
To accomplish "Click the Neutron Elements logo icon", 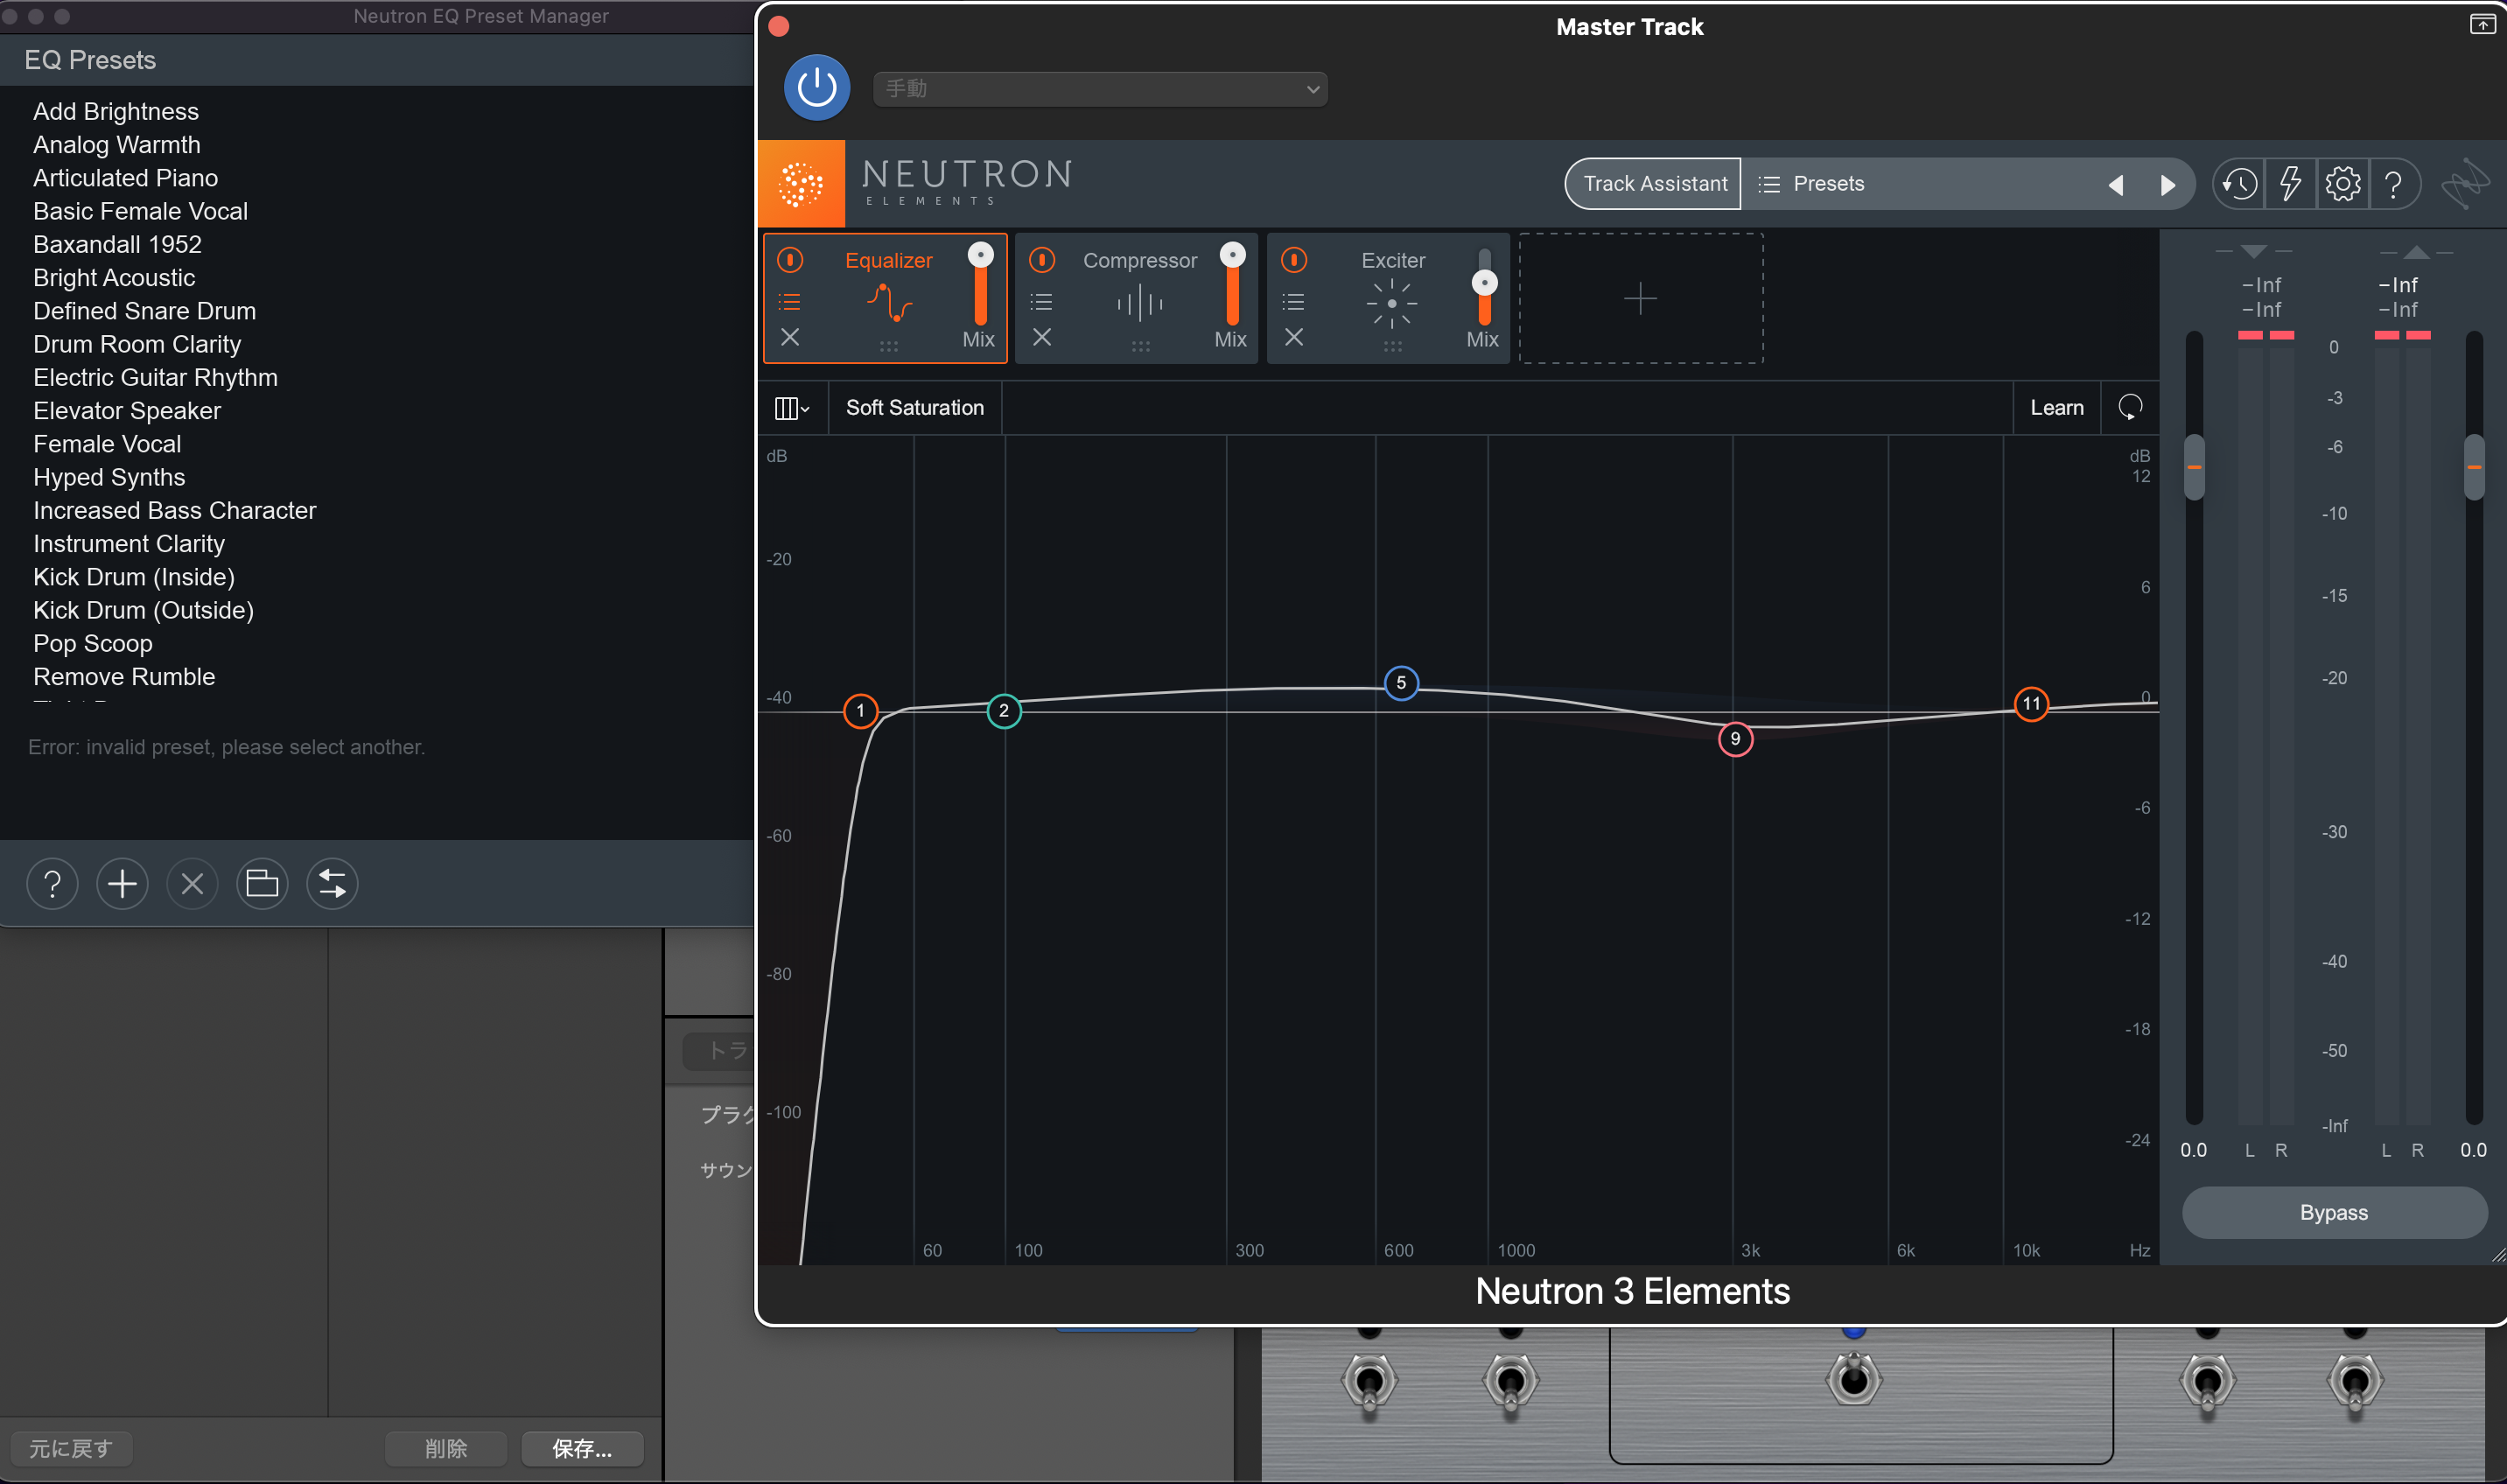I will 801,184.
